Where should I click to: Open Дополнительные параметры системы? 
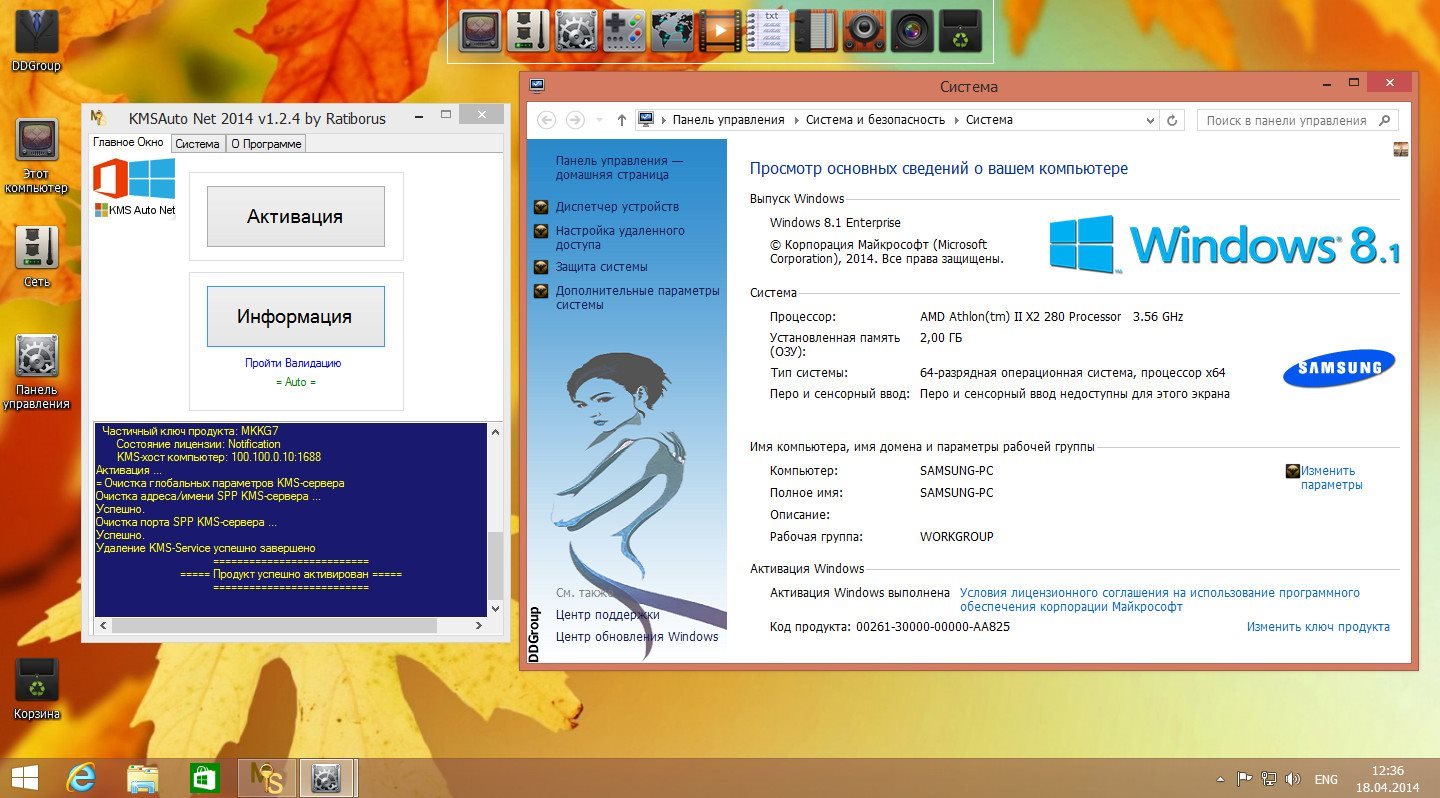point(637,298)
